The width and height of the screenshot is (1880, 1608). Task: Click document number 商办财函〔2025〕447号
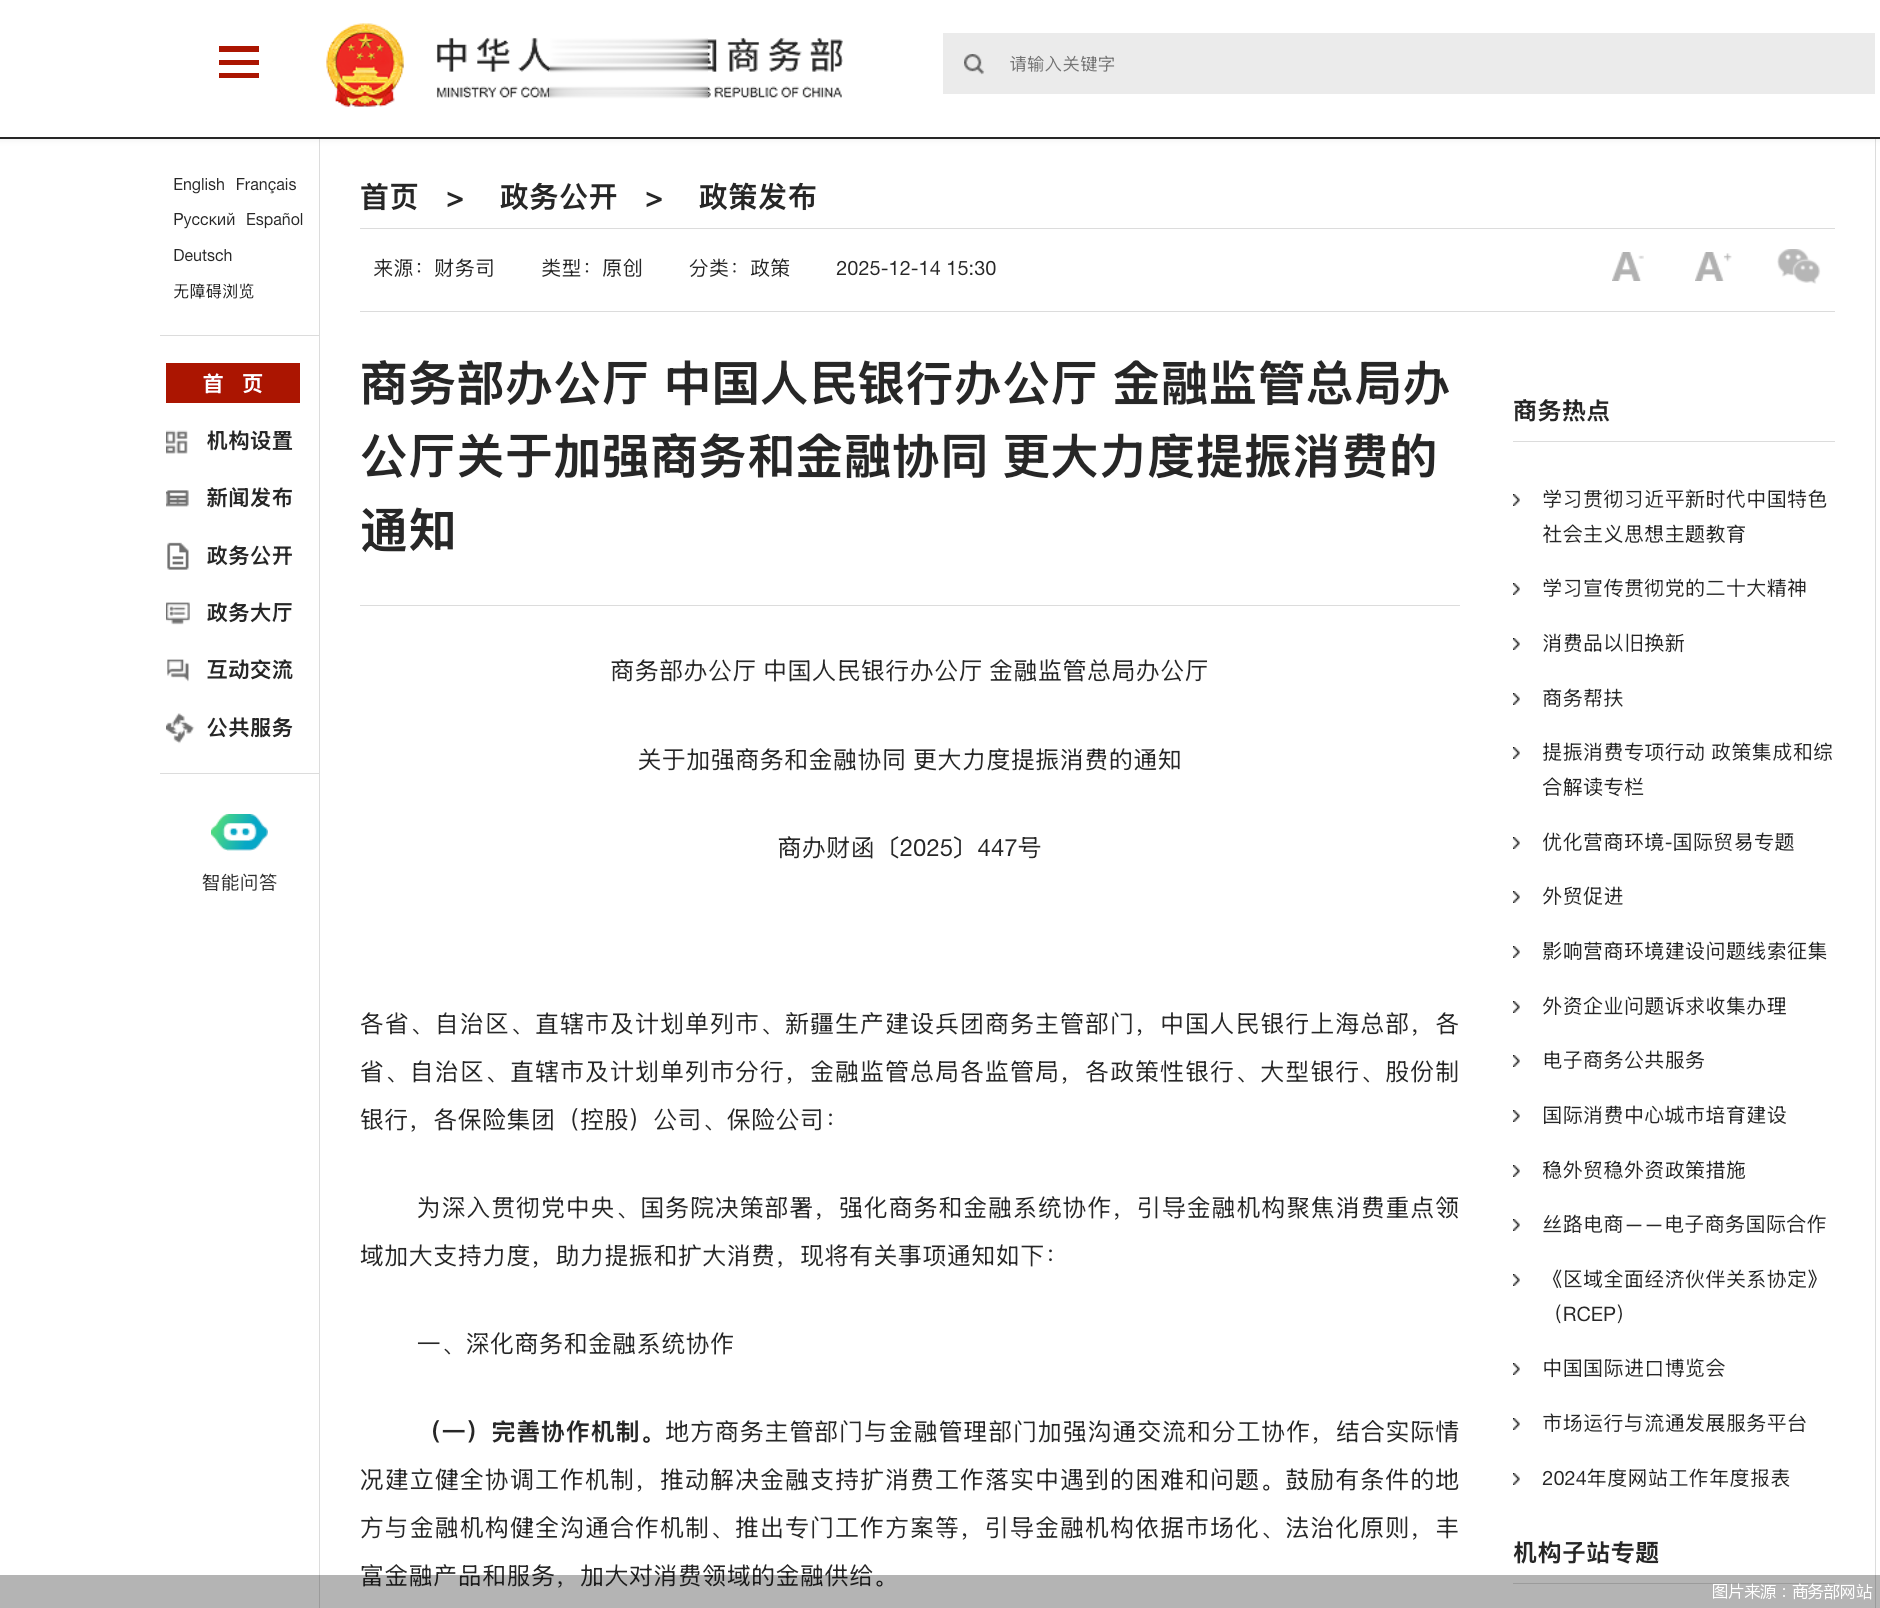tap(909, 848)
